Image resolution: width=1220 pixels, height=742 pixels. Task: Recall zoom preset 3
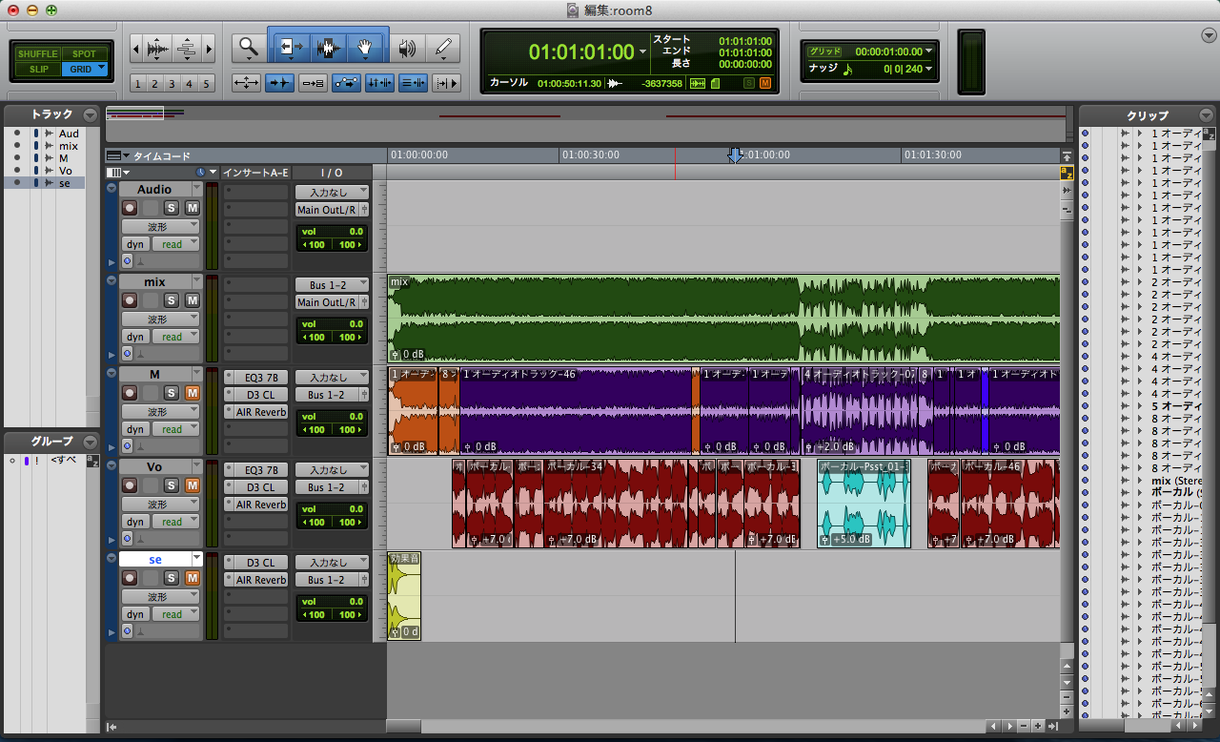pyautogui.click(x=172, y=84)
